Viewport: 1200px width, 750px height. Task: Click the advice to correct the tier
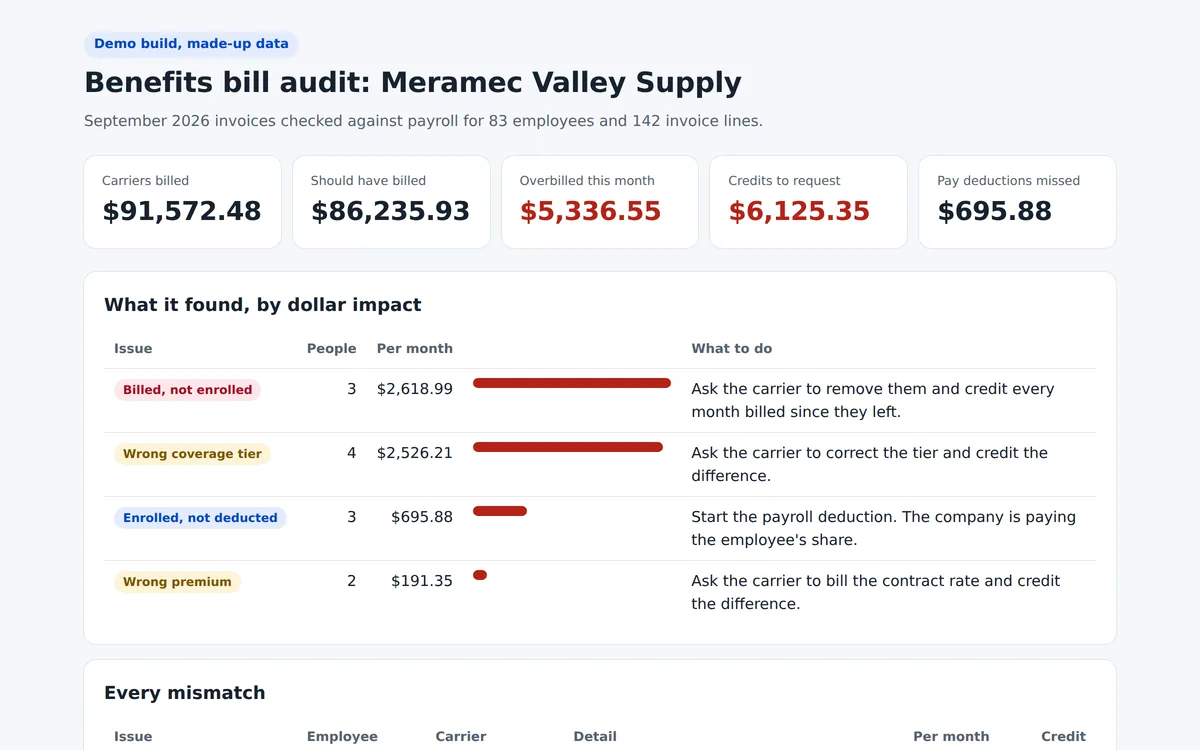(870, 464)
